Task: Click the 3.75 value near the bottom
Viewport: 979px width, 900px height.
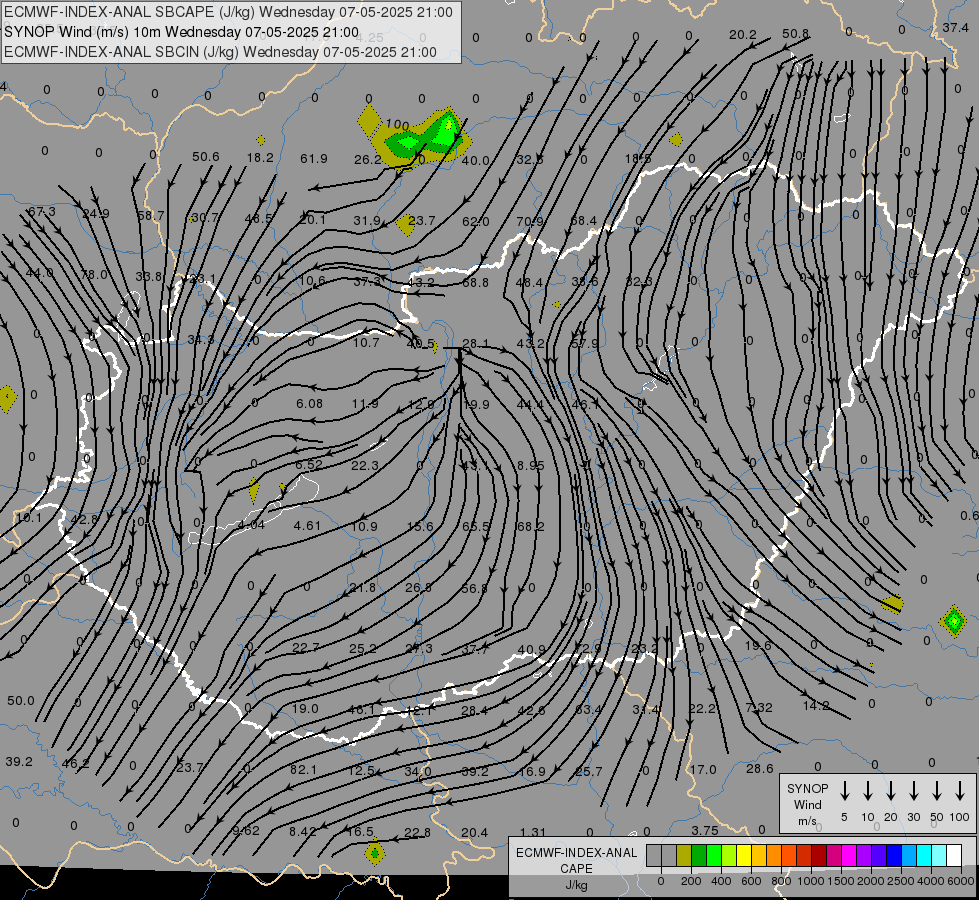Action: 705,830
